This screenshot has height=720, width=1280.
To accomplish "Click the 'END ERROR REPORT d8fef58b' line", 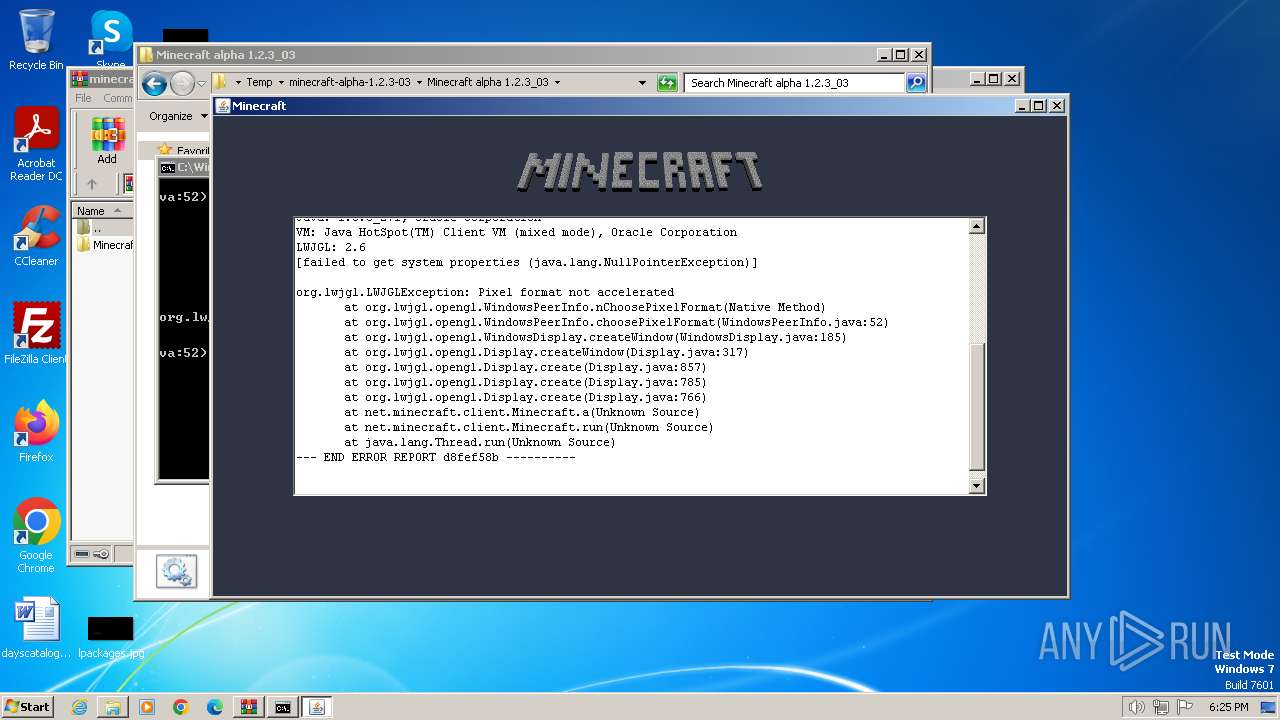I will pyautogui.click(x=436, y=457).
